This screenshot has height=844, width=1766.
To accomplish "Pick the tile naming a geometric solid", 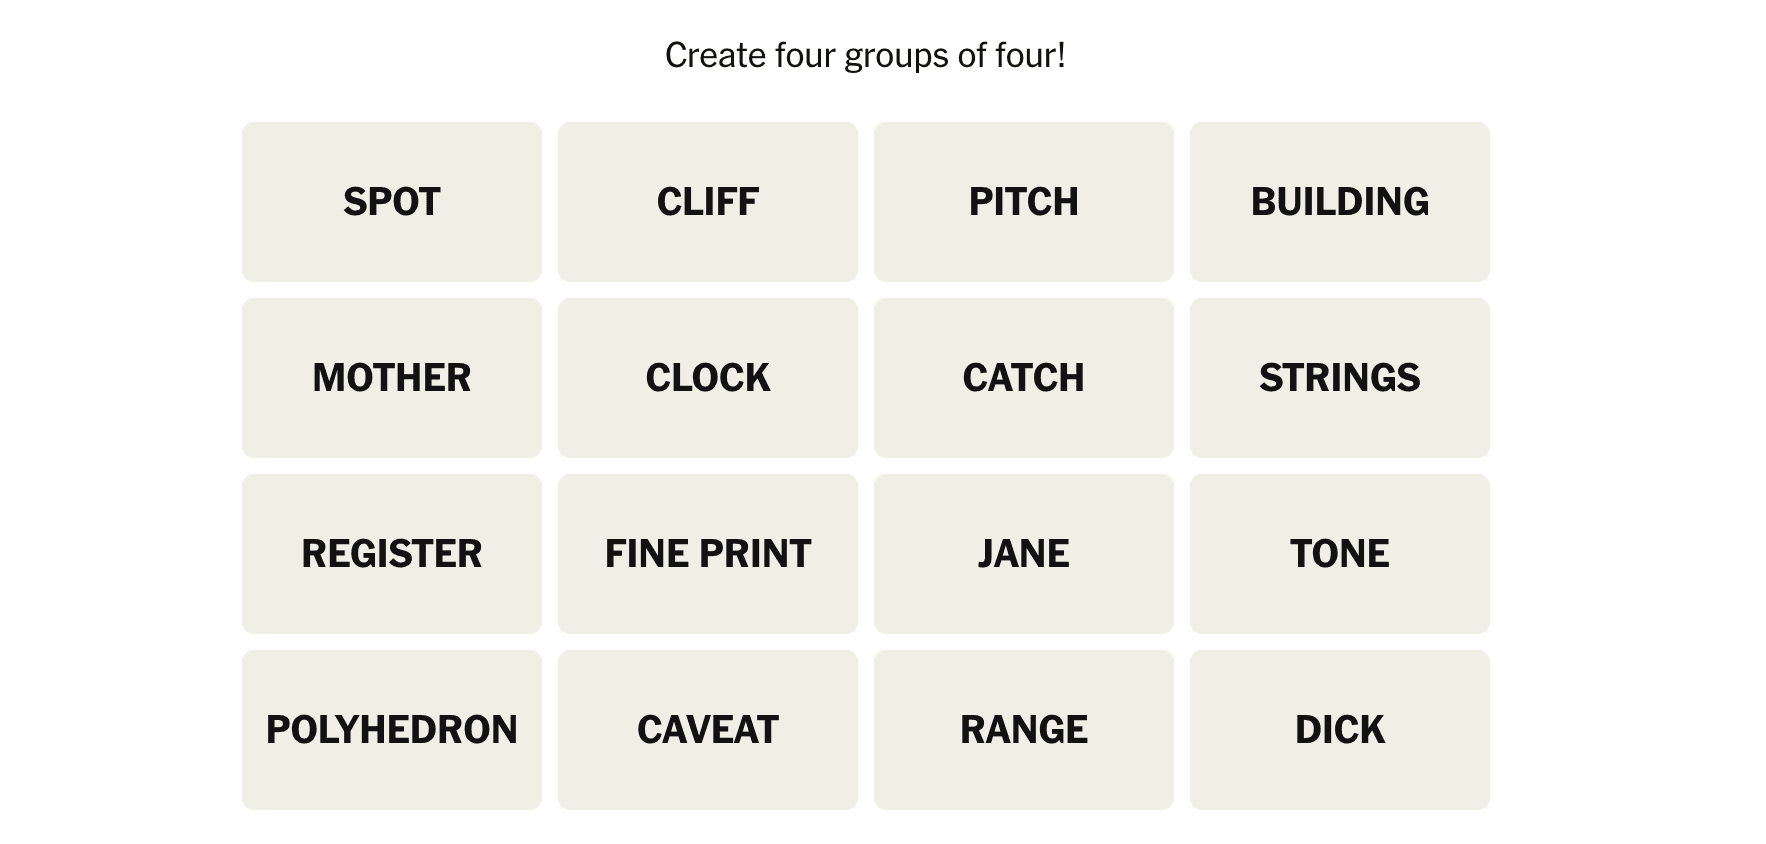I will (391, 730).
